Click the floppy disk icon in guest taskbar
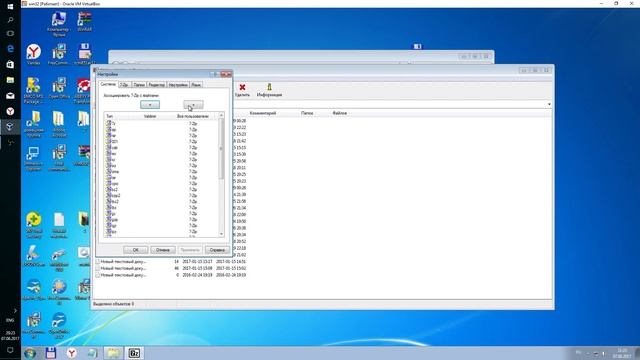This screenshot has height=360, width=640. point(51,353)
